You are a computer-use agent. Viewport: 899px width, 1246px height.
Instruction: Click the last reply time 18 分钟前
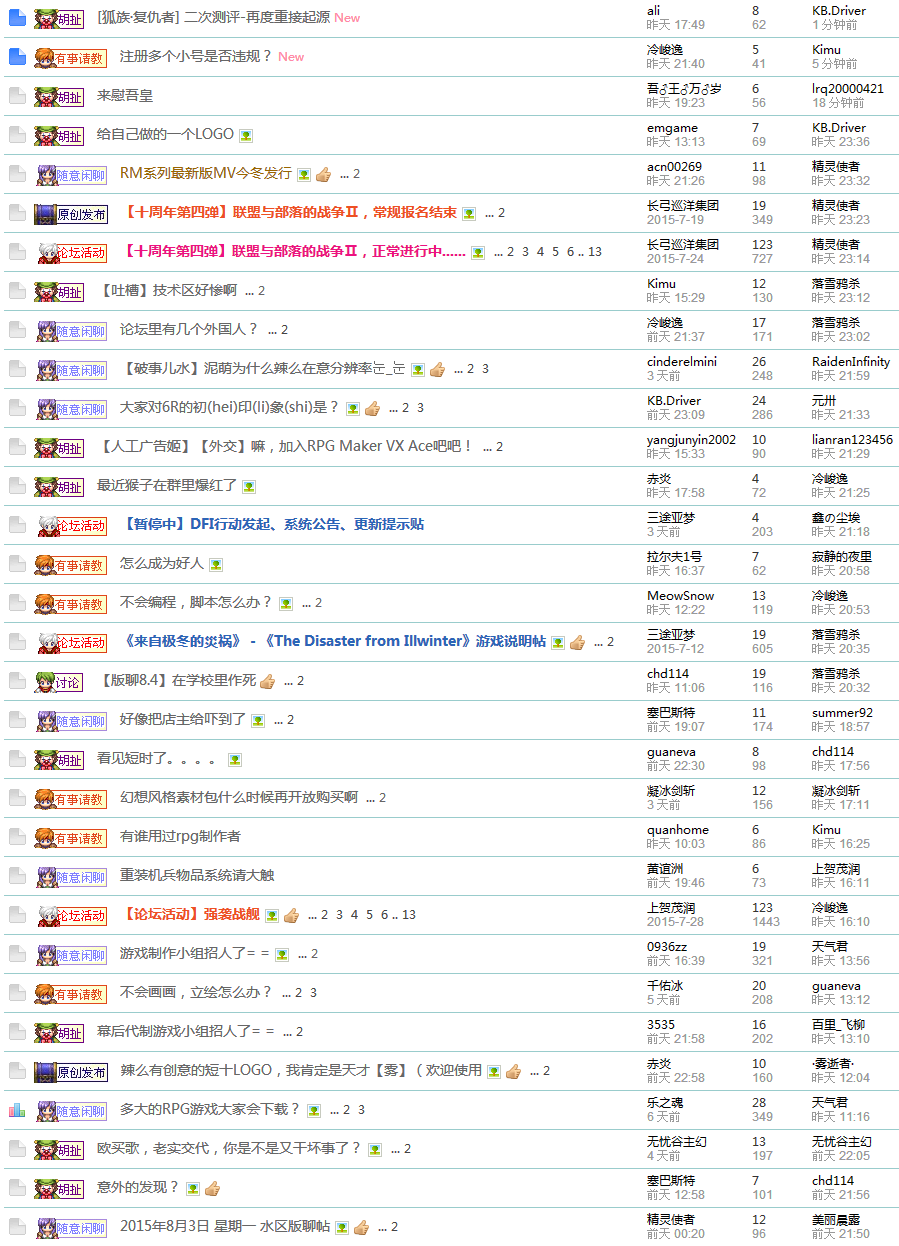[x=838, y=103]
